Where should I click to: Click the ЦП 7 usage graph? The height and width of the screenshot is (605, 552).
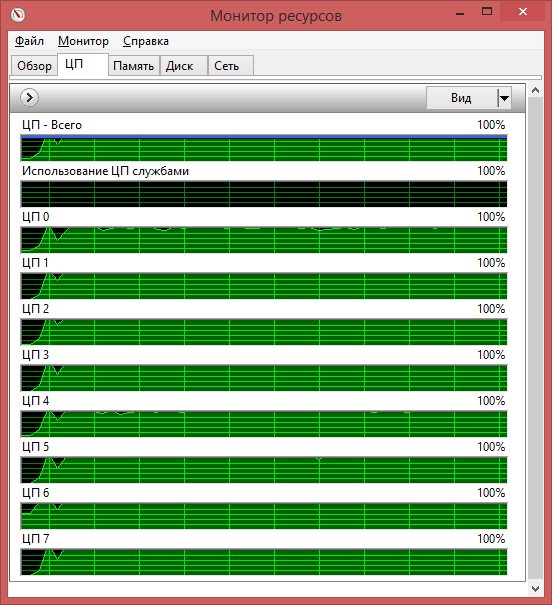coord(264,561)
